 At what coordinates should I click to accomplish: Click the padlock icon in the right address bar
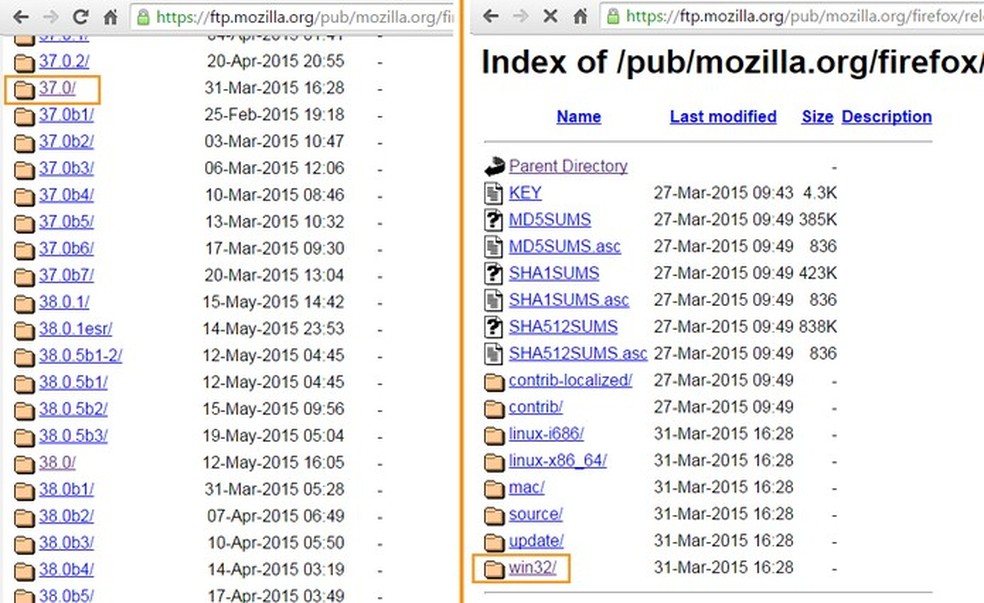612,15
